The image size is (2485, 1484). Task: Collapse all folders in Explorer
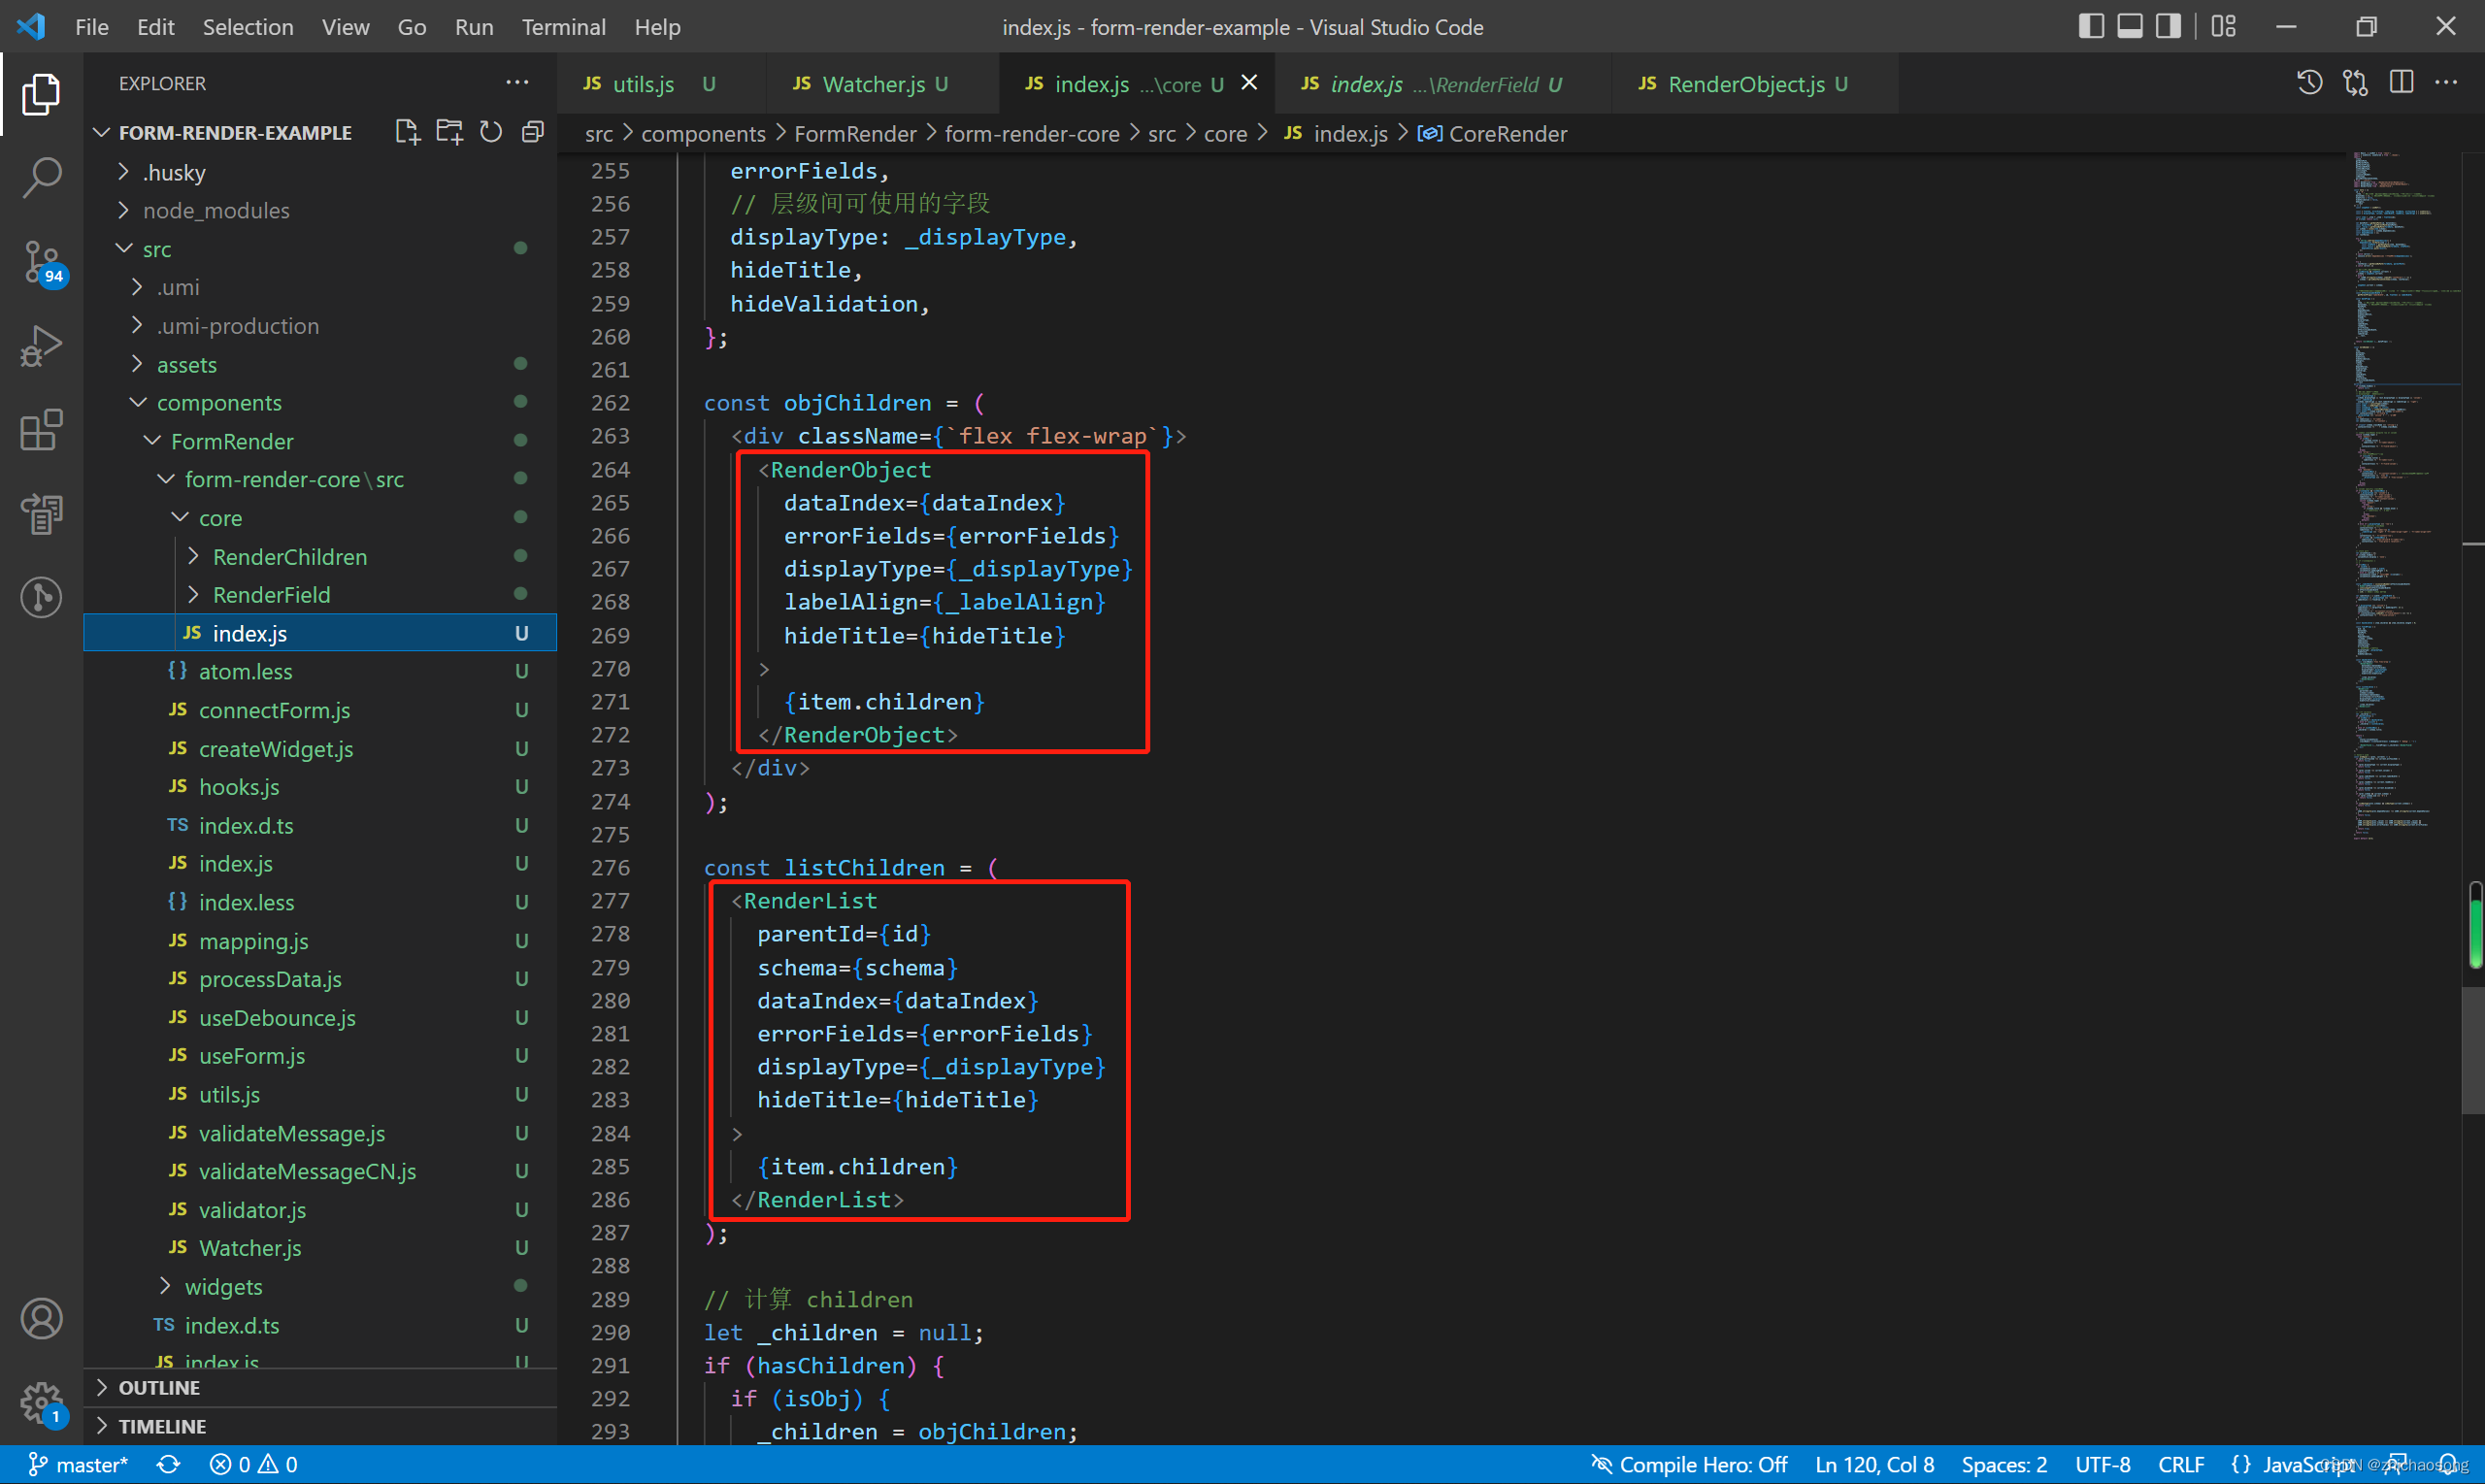(533, 132)
